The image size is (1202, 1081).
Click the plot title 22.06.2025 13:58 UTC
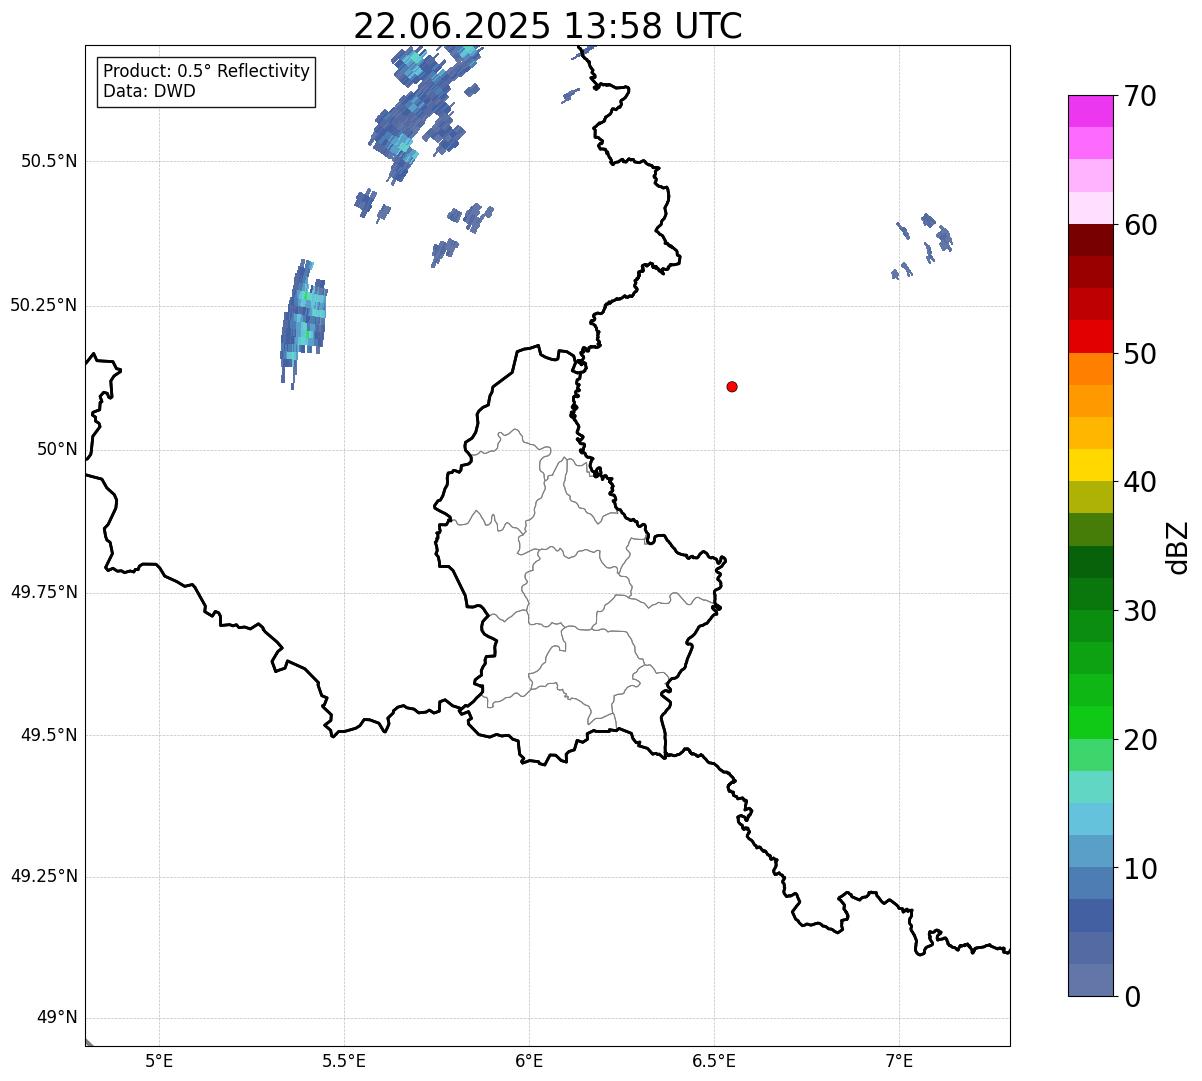point(548,26)
